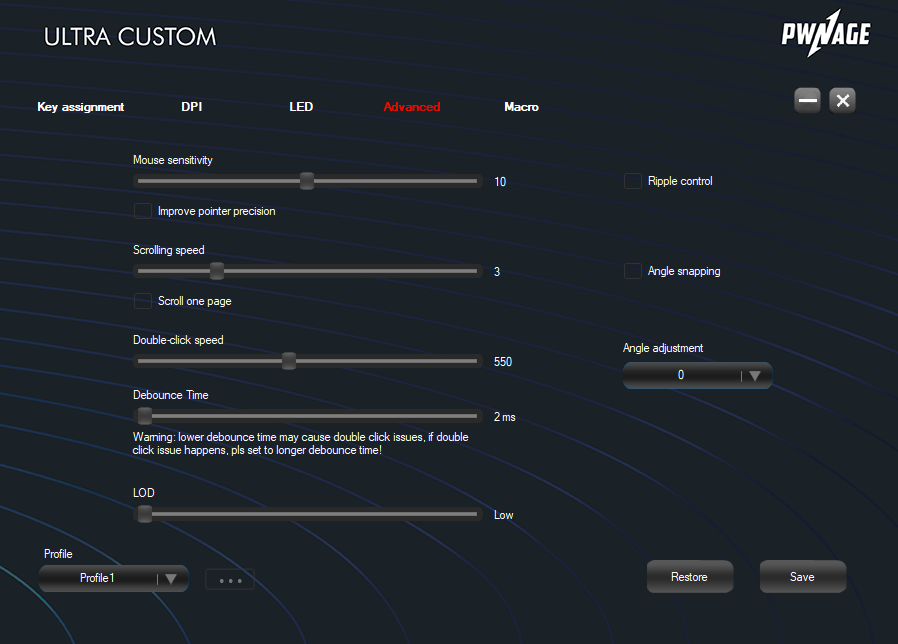Minimize the Ultra Custom window

tap(808, 100)
